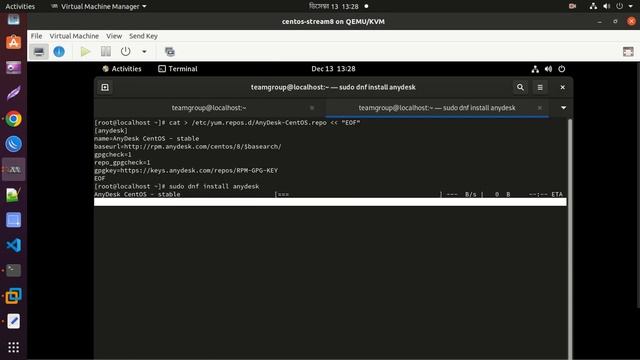Open guest clock Dec 13 13:28

point(333,69)
